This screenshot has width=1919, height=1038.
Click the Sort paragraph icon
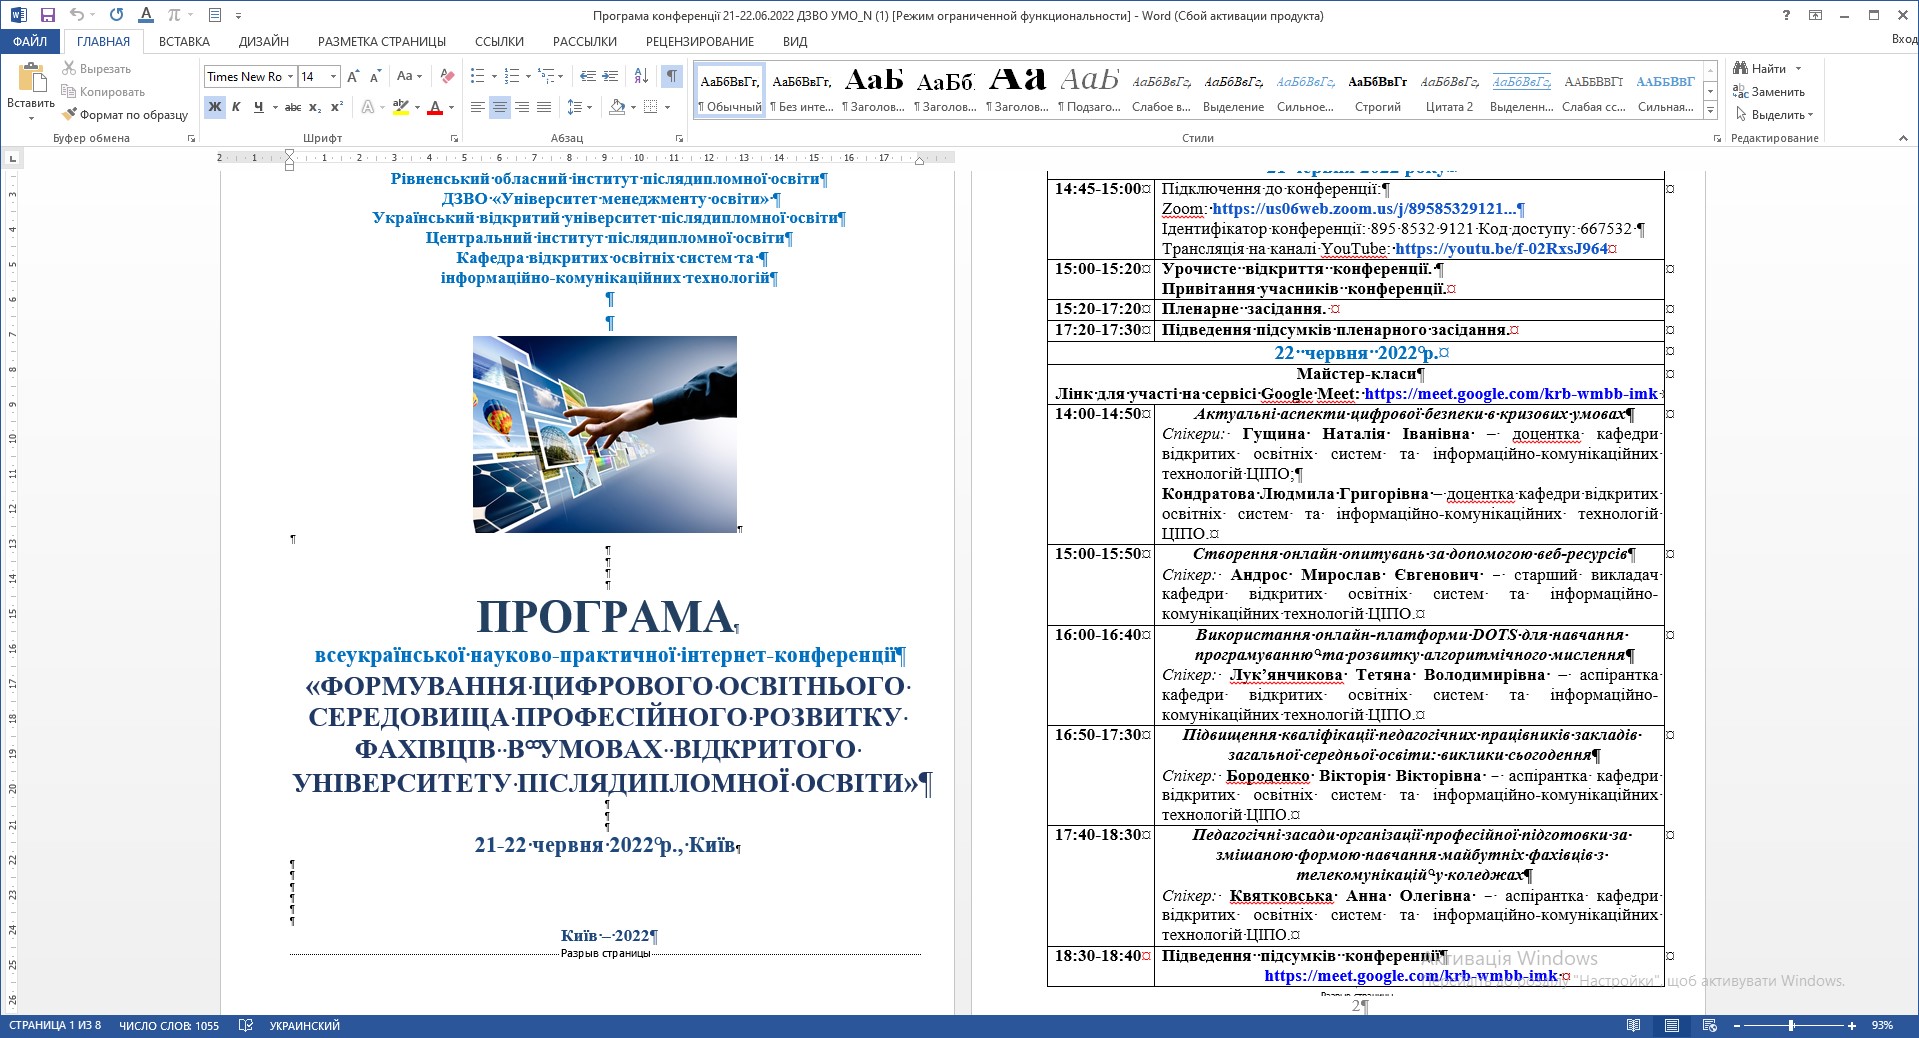[641, 76]
